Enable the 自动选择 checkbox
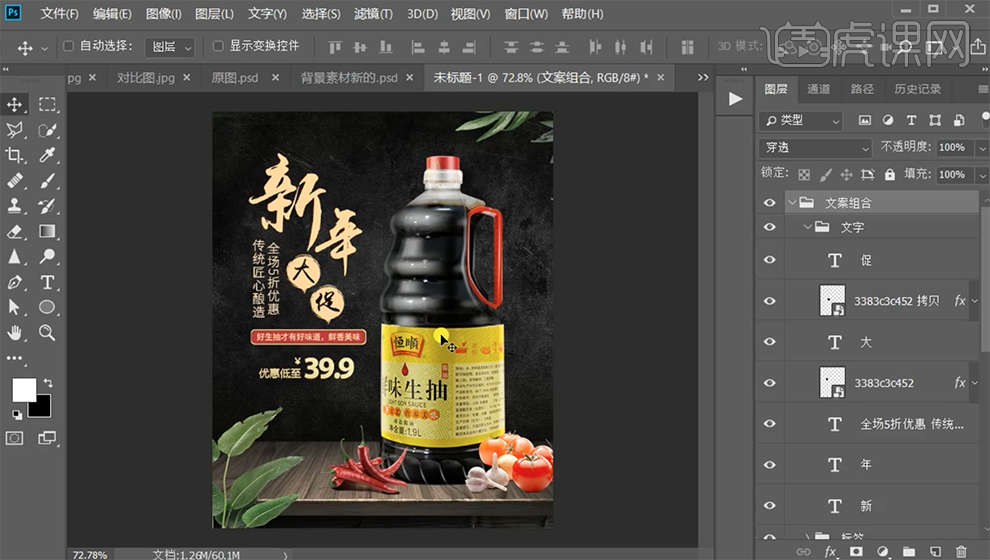 pos(68,46)
